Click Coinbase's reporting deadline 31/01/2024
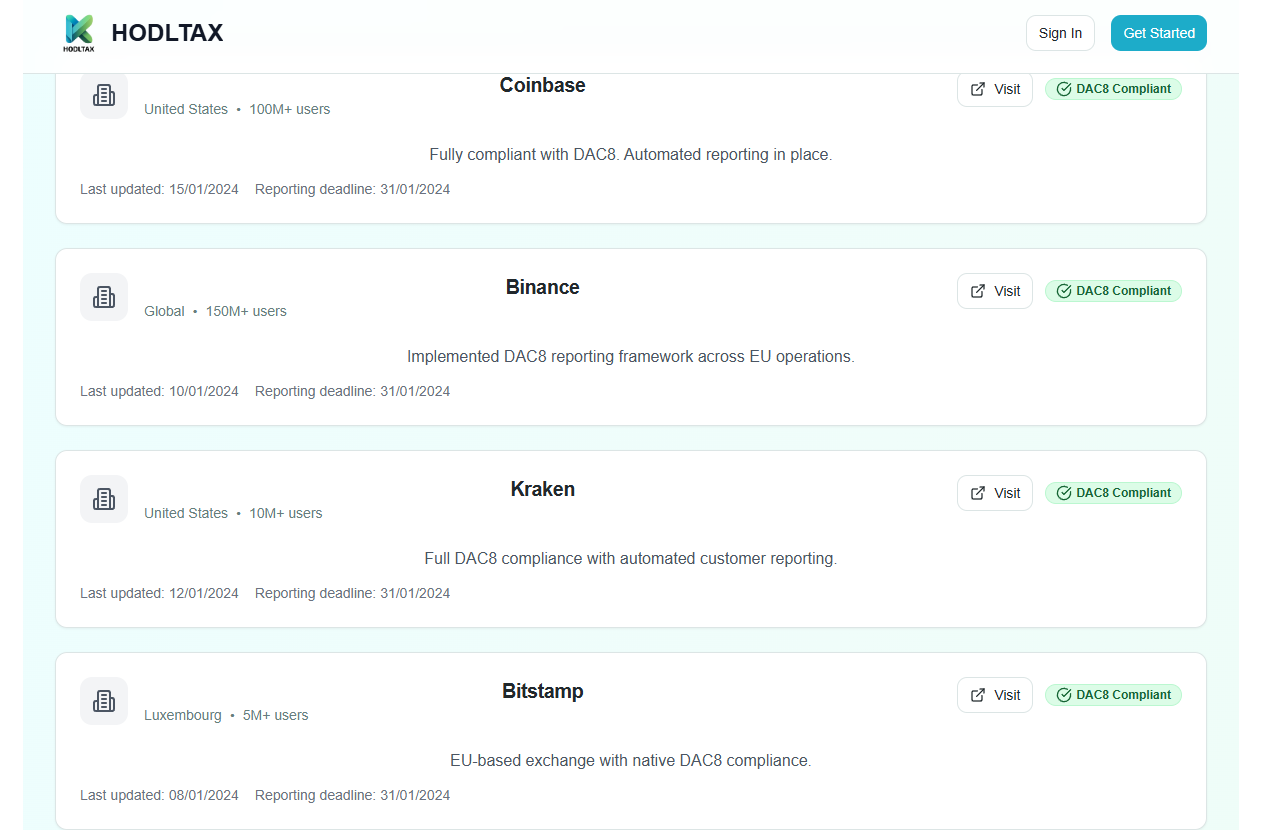The height and width of the screenshot is (830, 1261). [352, 189]
